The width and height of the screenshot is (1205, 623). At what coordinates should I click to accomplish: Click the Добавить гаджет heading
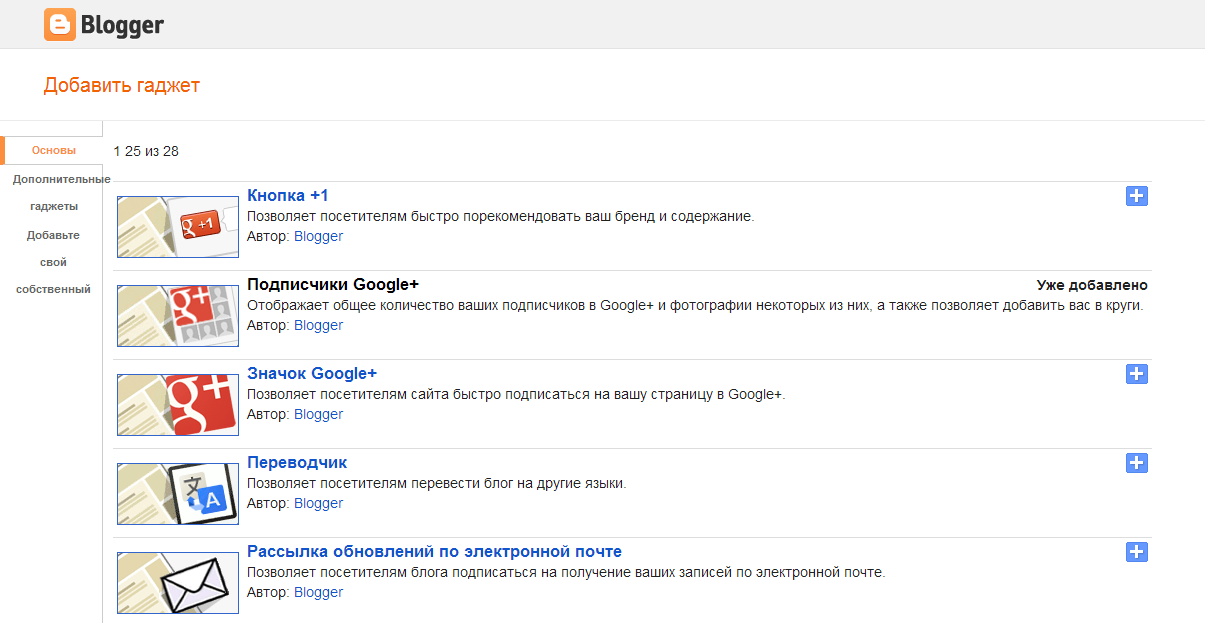(x=122, y=85)
